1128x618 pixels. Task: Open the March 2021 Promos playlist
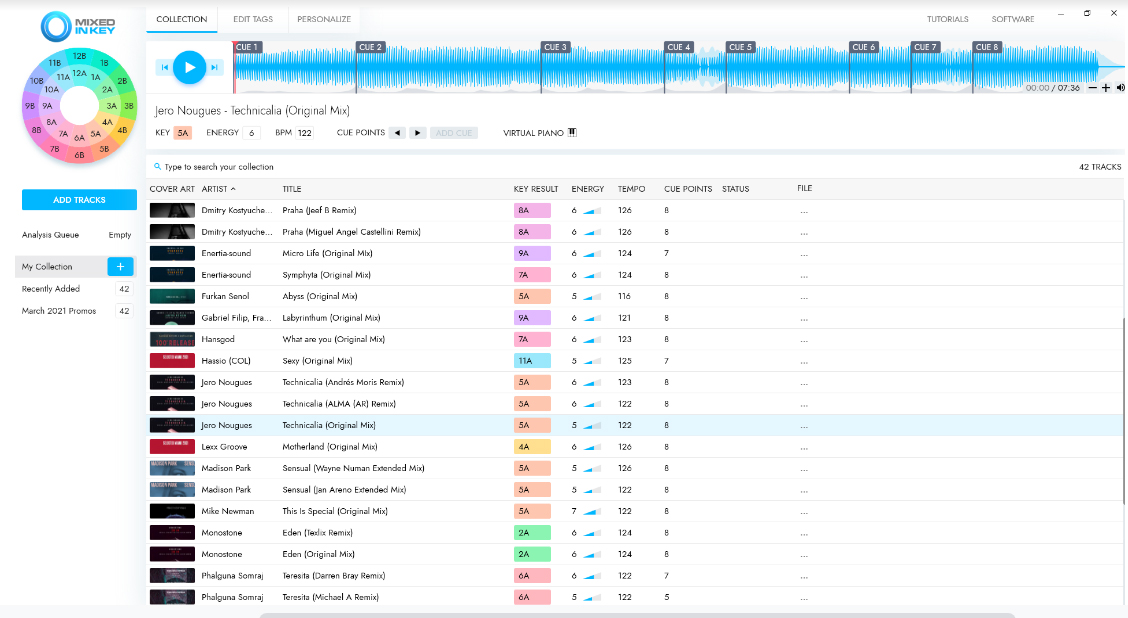60,311
